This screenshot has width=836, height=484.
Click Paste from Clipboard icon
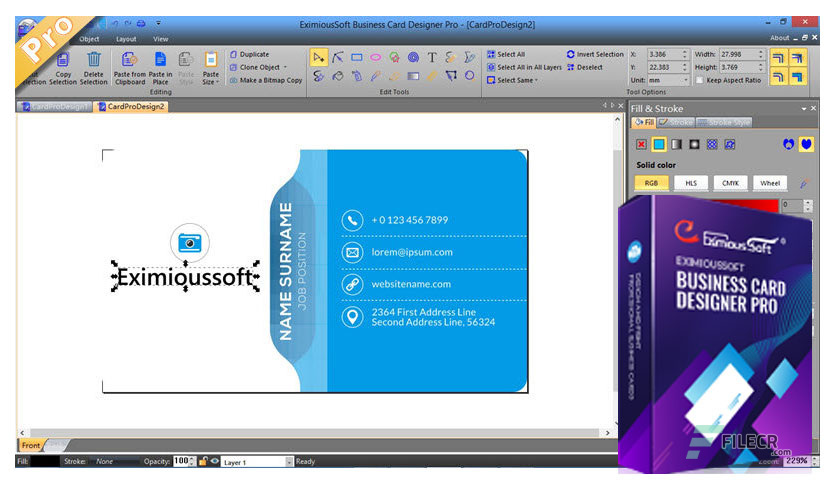[x=130, y=62]
